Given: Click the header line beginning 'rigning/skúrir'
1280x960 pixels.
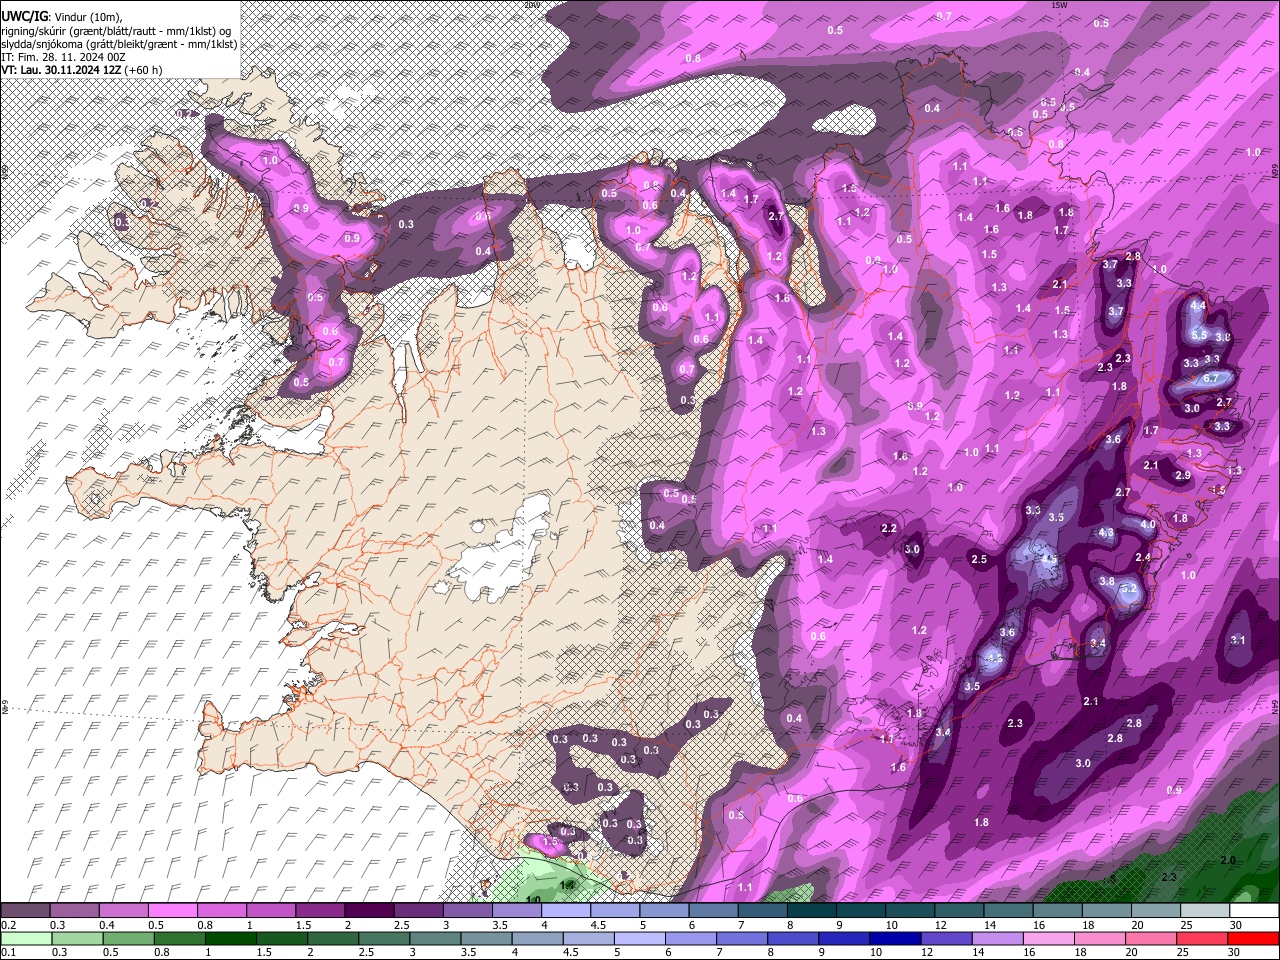Looking at the screenshot, I should click(115, 31).
